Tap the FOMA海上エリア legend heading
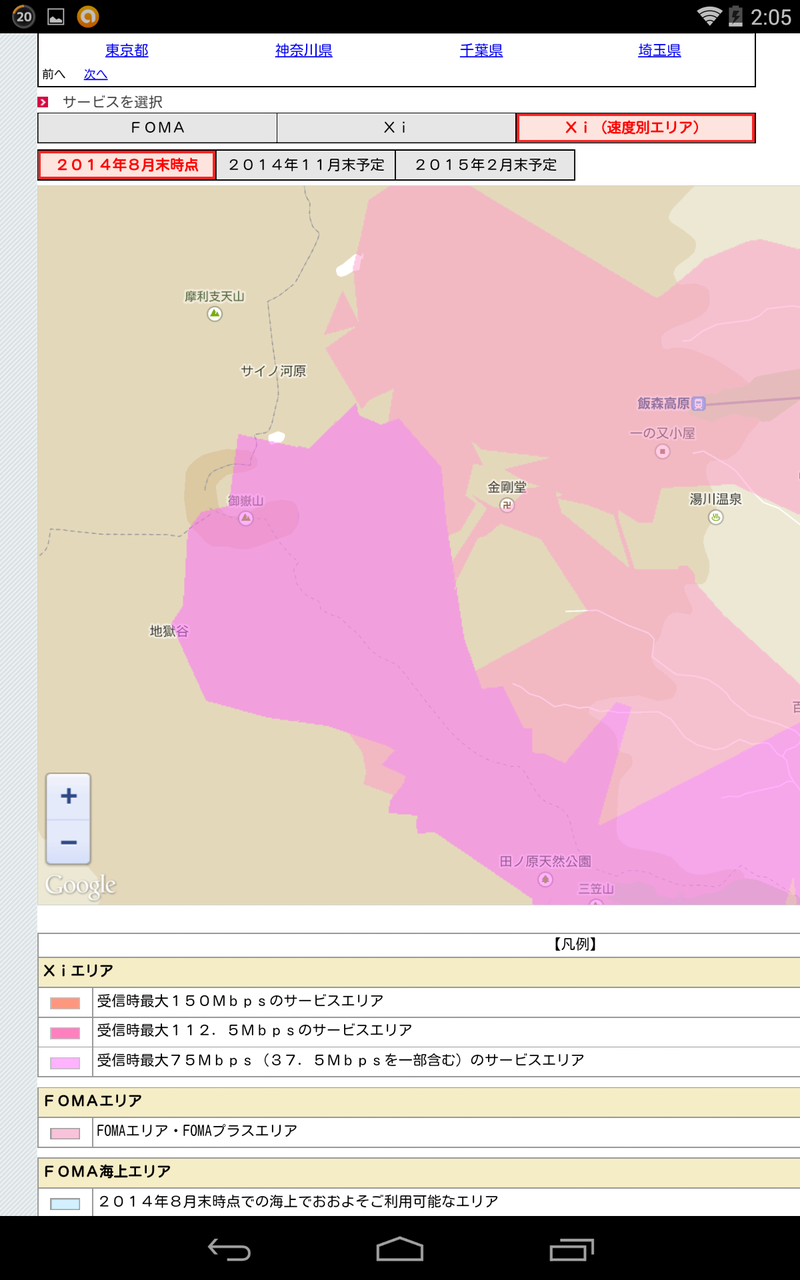The width and height of the screenshot is (800, 1280). point(107,1171)
